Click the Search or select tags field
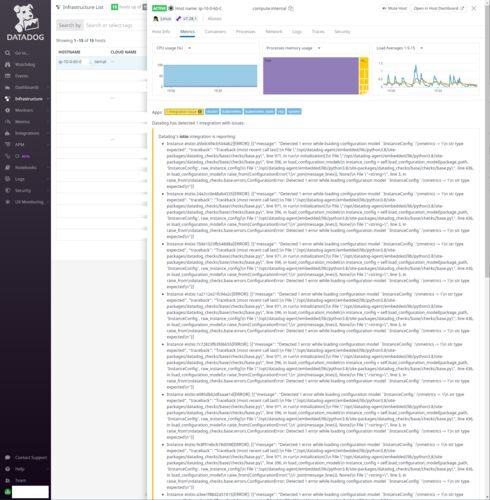This screenshot has width=490, height=500. click(x=115, y=25)
